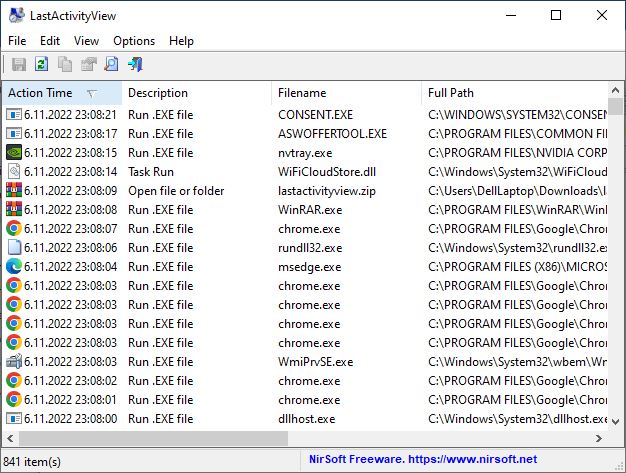Select the lastactivityview.zip WinRAR icon

[14, 191]
